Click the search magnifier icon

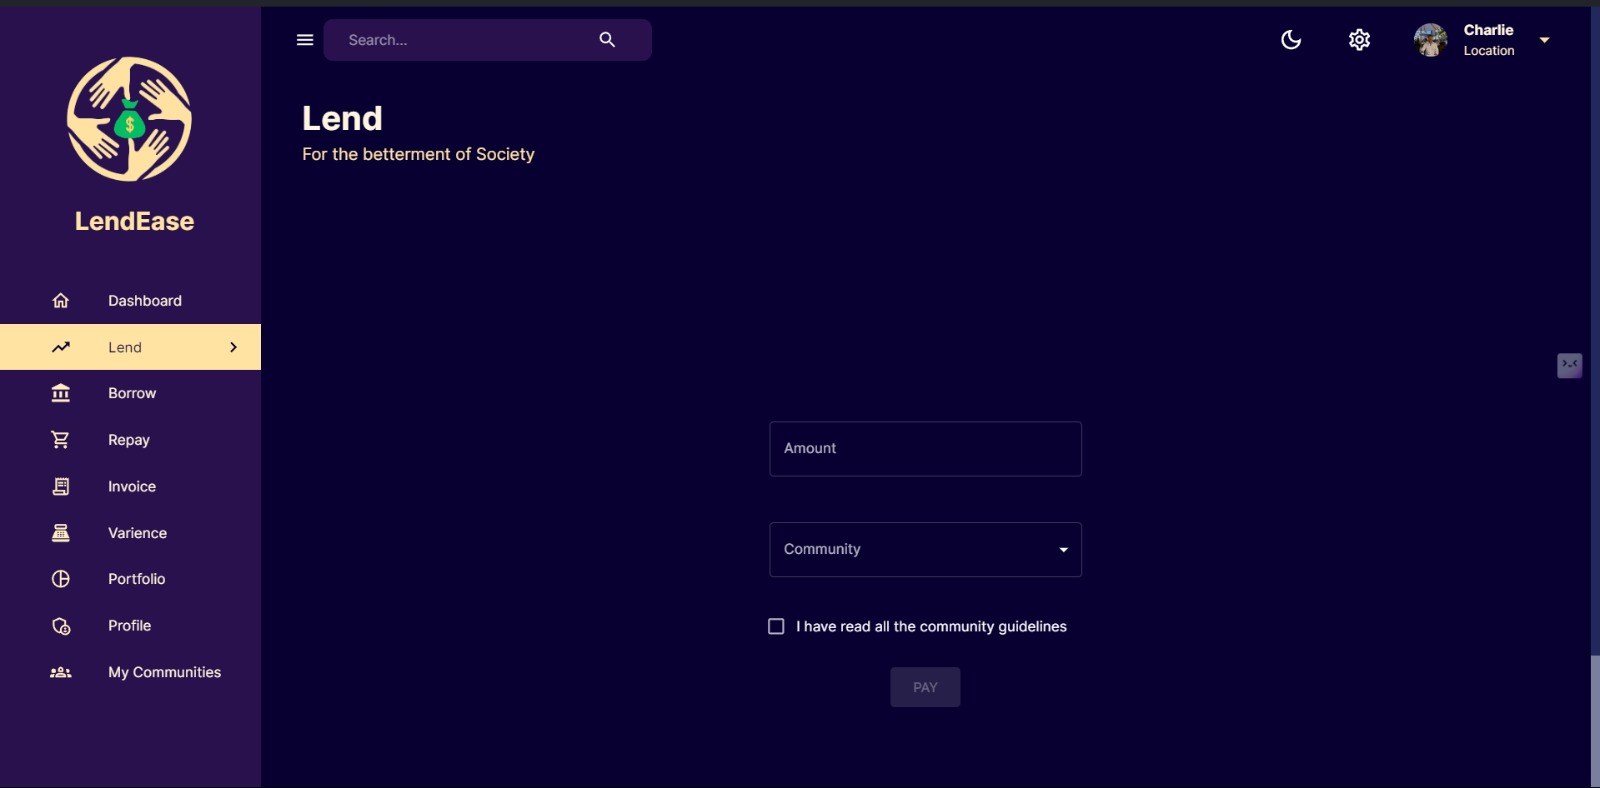click(x=607, y=40)
